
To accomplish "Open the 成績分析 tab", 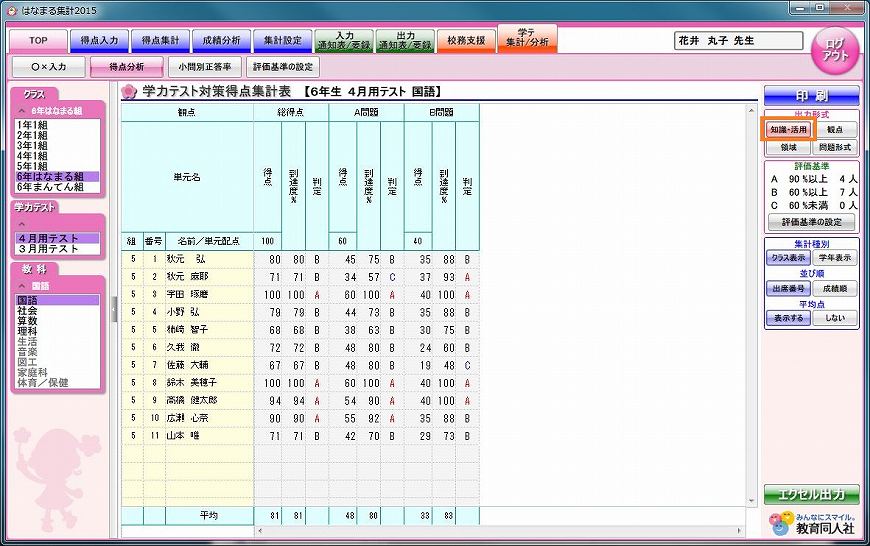I will click(221, 41).
